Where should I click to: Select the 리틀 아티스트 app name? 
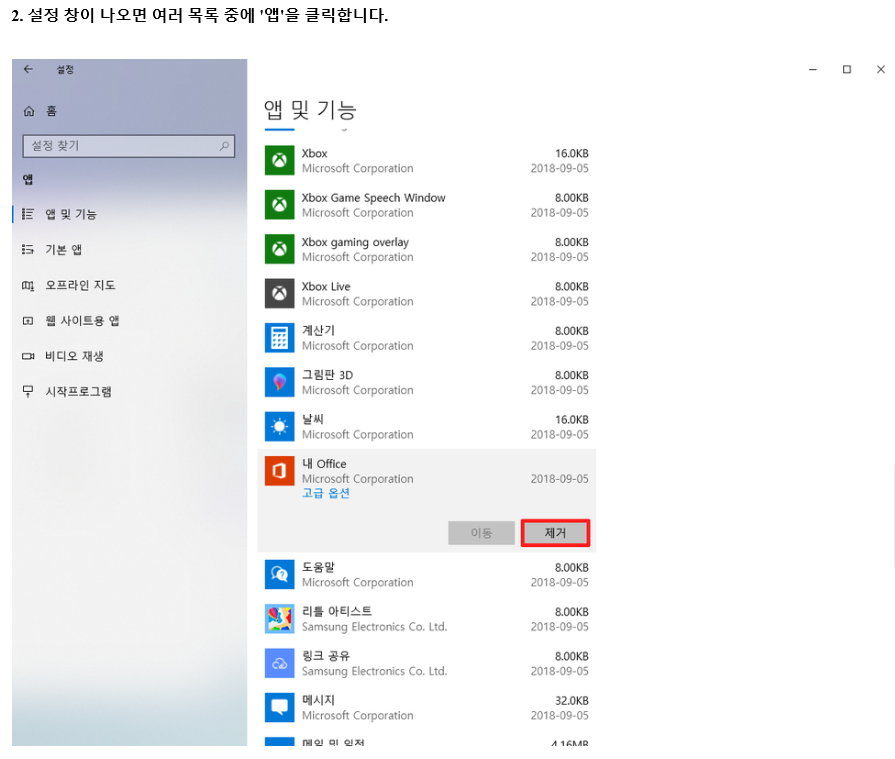coord(337,611)
